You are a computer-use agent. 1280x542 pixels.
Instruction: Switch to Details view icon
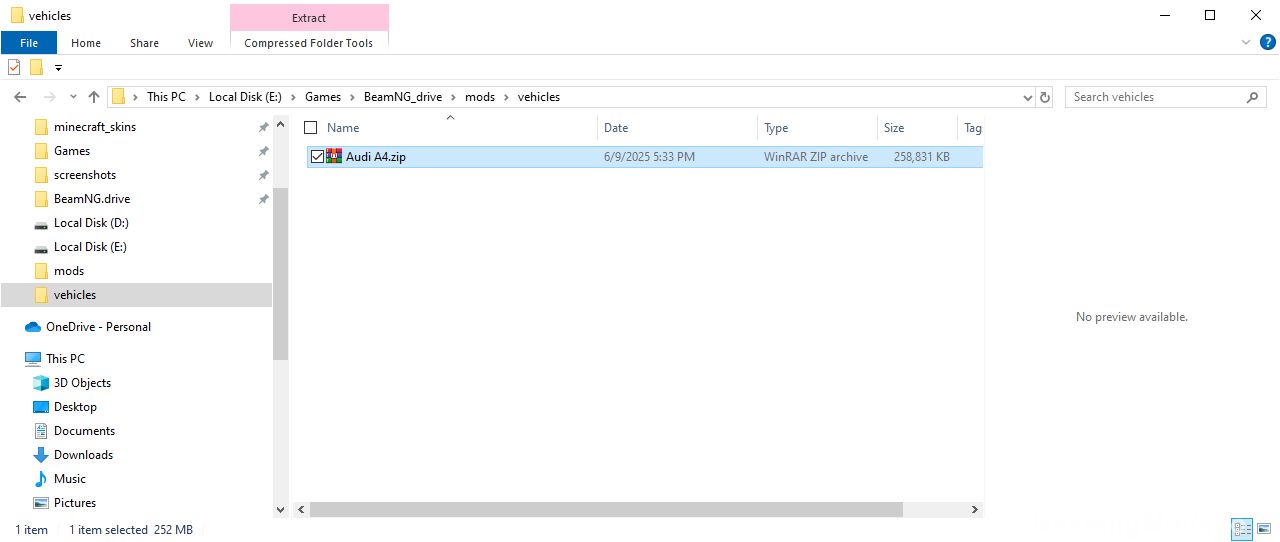pos(1242,530)
